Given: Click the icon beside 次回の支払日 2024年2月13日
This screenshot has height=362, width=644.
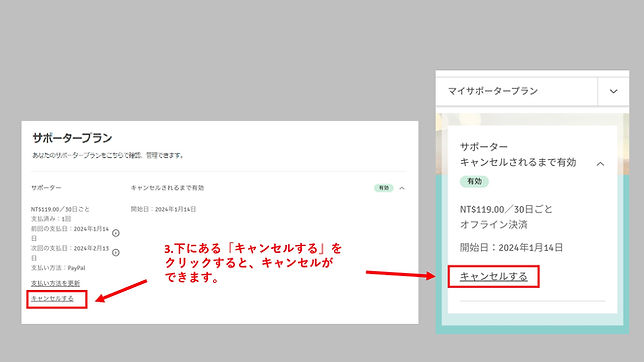Looking at the screenshot, I should point(116,252).
